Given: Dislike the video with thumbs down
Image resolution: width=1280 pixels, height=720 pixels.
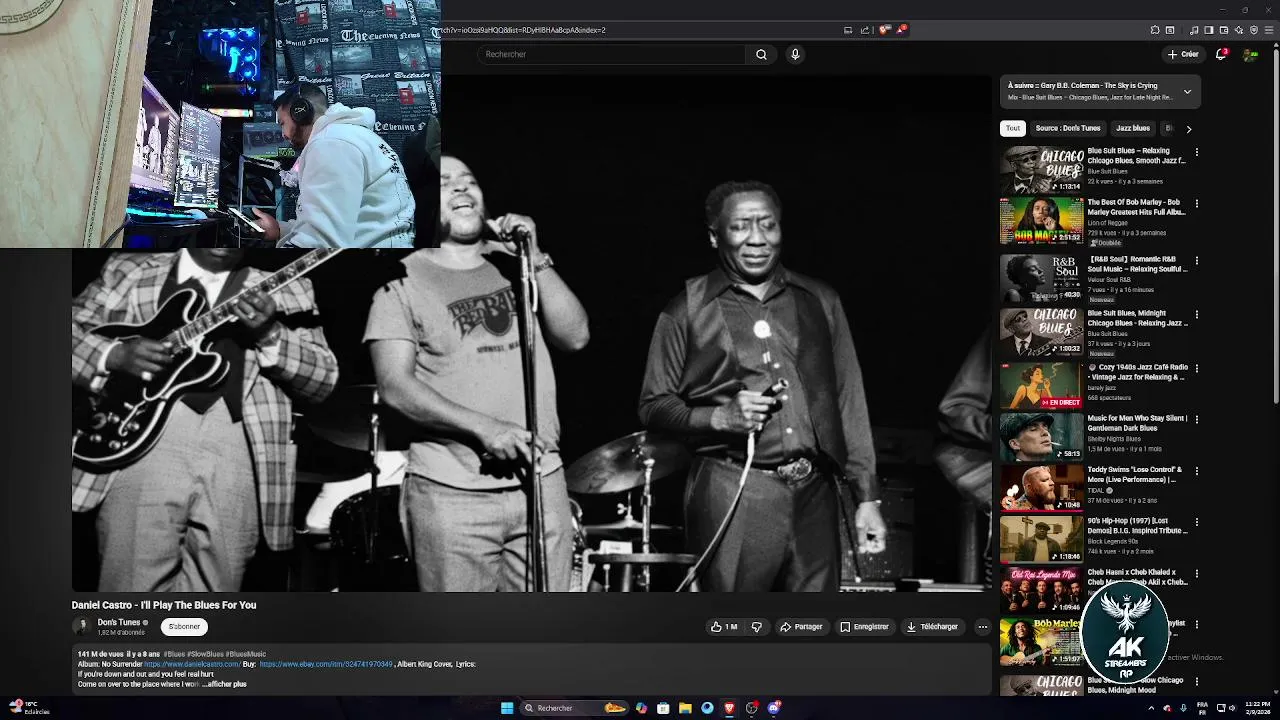Looking at the screenshot, I should point(757,627).
